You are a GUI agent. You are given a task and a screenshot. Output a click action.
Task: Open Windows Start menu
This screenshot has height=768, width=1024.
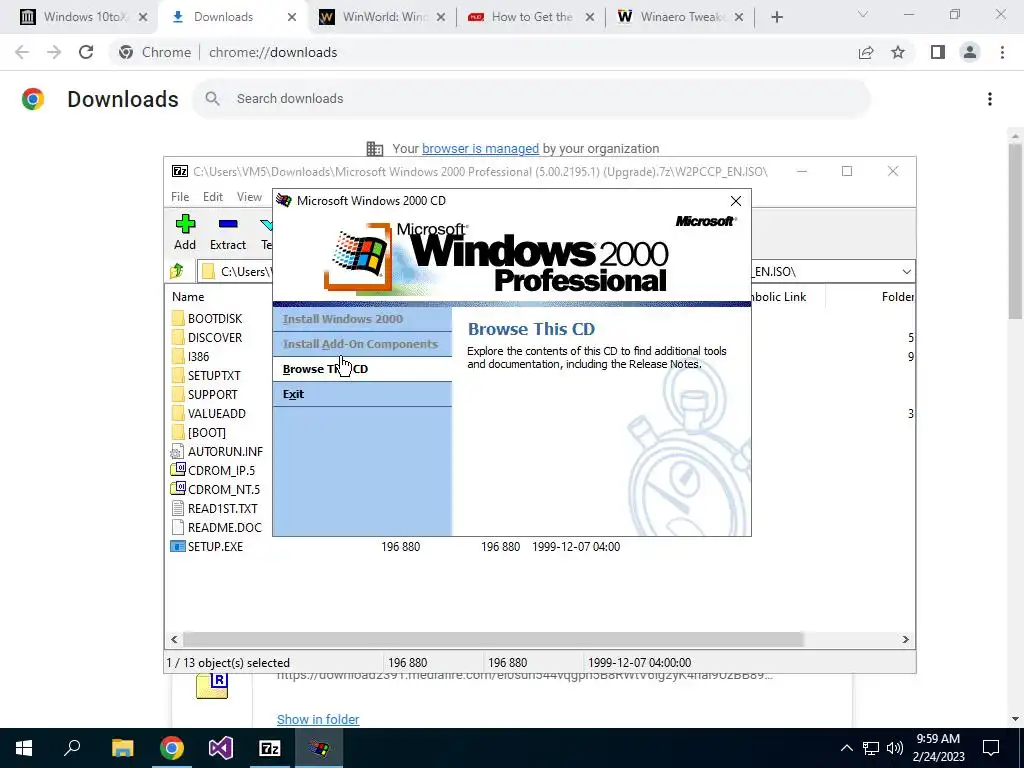(x=24, y=748)
